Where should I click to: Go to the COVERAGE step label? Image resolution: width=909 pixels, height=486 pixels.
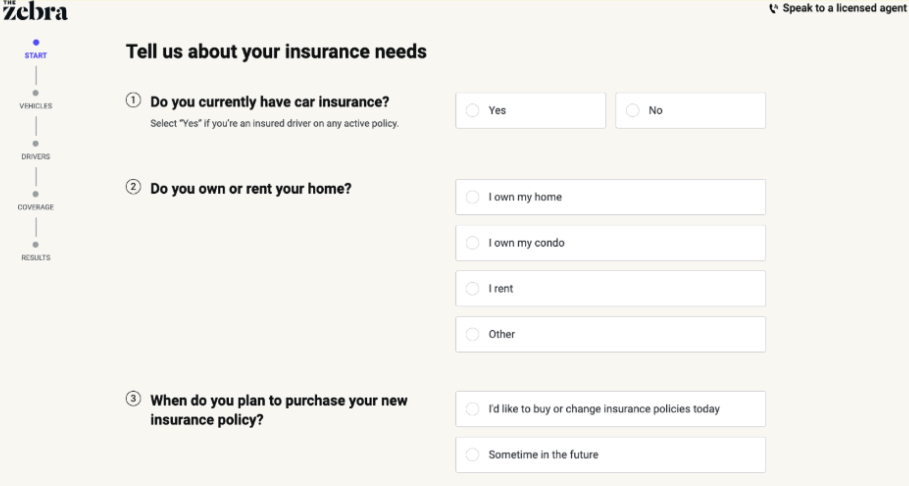[x=36, y=207]
